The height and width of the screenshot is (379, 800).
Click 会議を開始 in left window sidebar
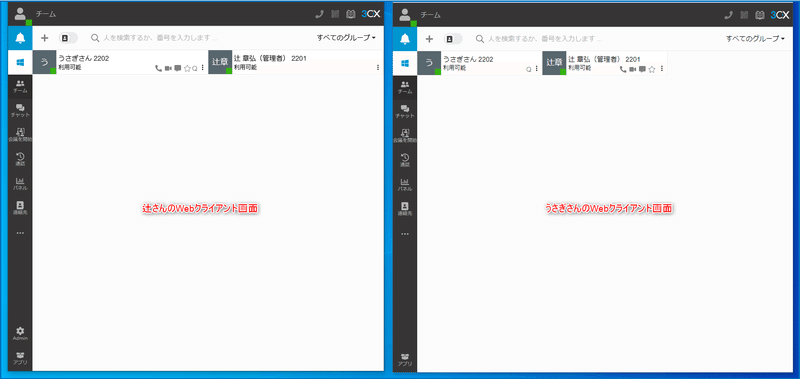coord(20,135)
